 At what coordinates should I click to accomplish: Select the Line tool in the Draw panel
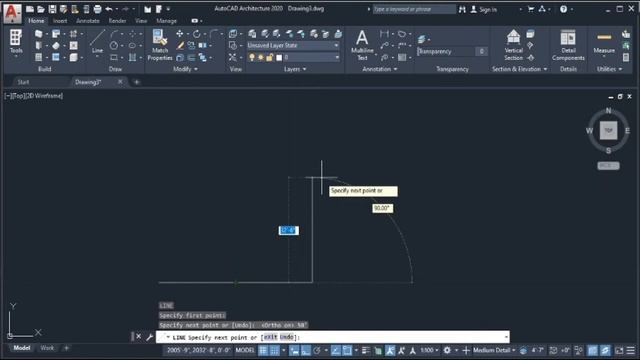tap(97, 42)
